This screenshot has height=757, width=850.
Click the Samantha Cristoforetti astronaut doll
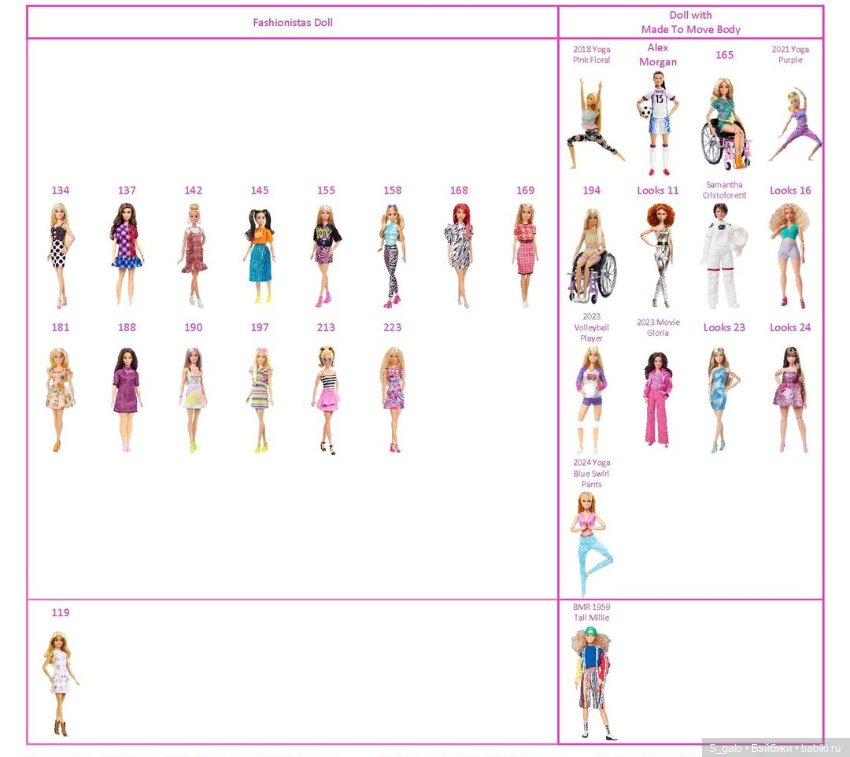723,256
